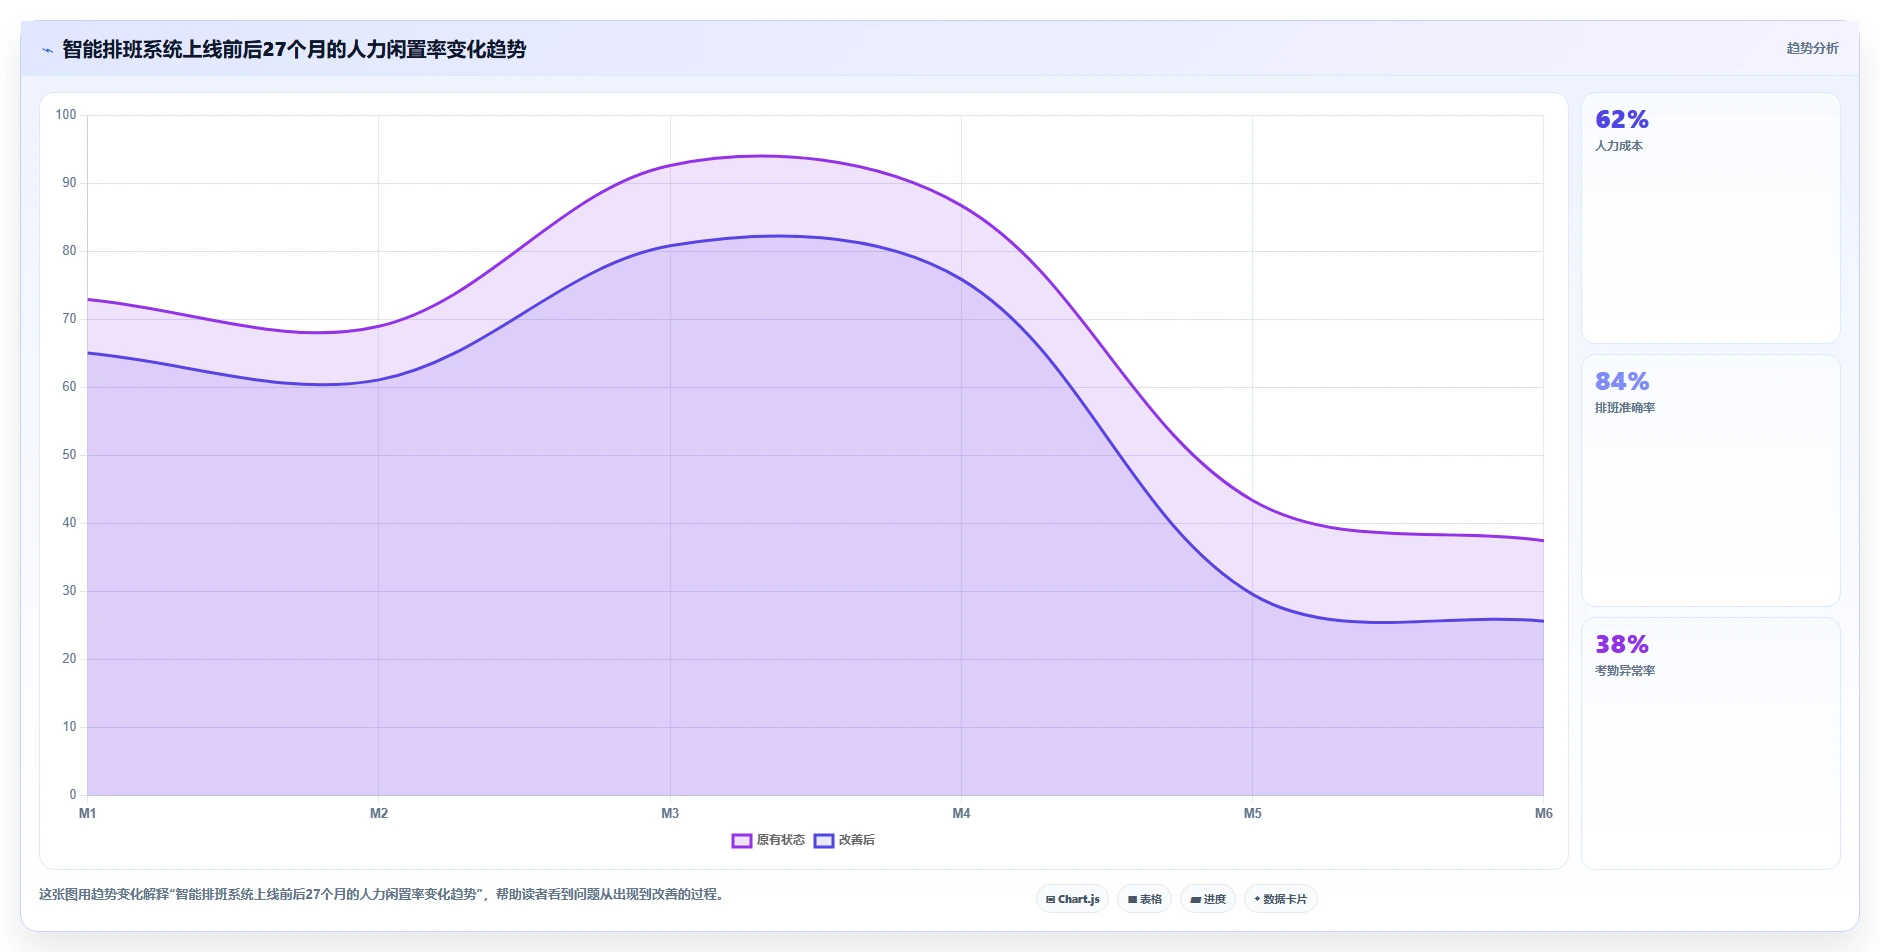Select the 数据卡片 tag chip
Viewport: 1880px width, 952px height.
[1281, 899]
